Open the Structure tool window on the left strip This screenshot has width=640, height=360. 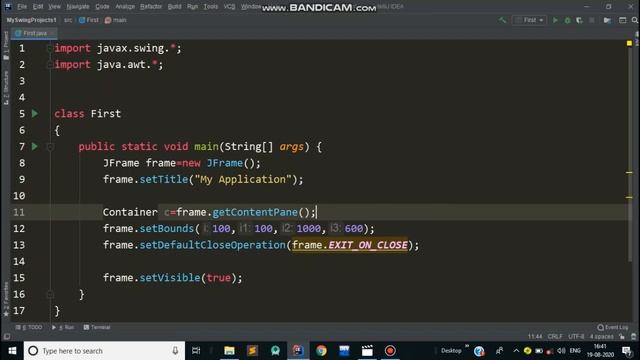click(6, 88)
